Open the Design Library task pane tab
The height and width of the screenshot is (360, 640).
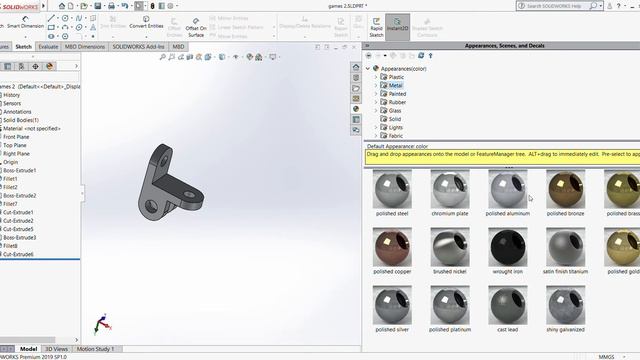(x=356, y=78)
